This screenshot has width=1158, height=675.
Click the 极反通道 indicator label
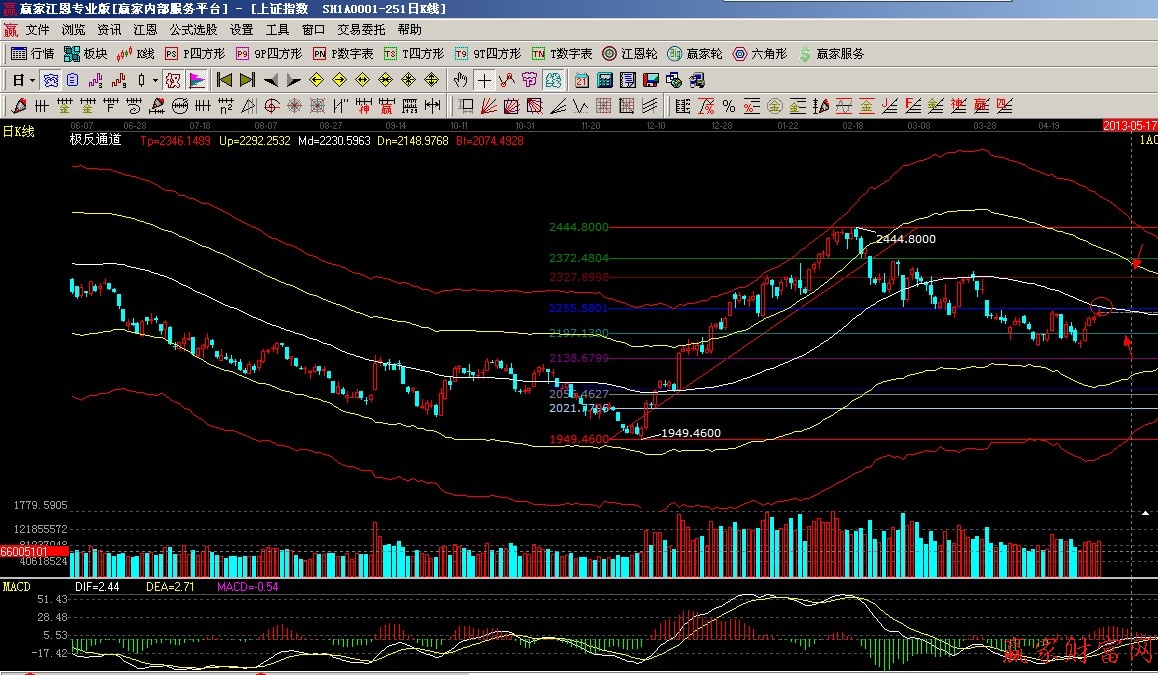click(95, 140)
